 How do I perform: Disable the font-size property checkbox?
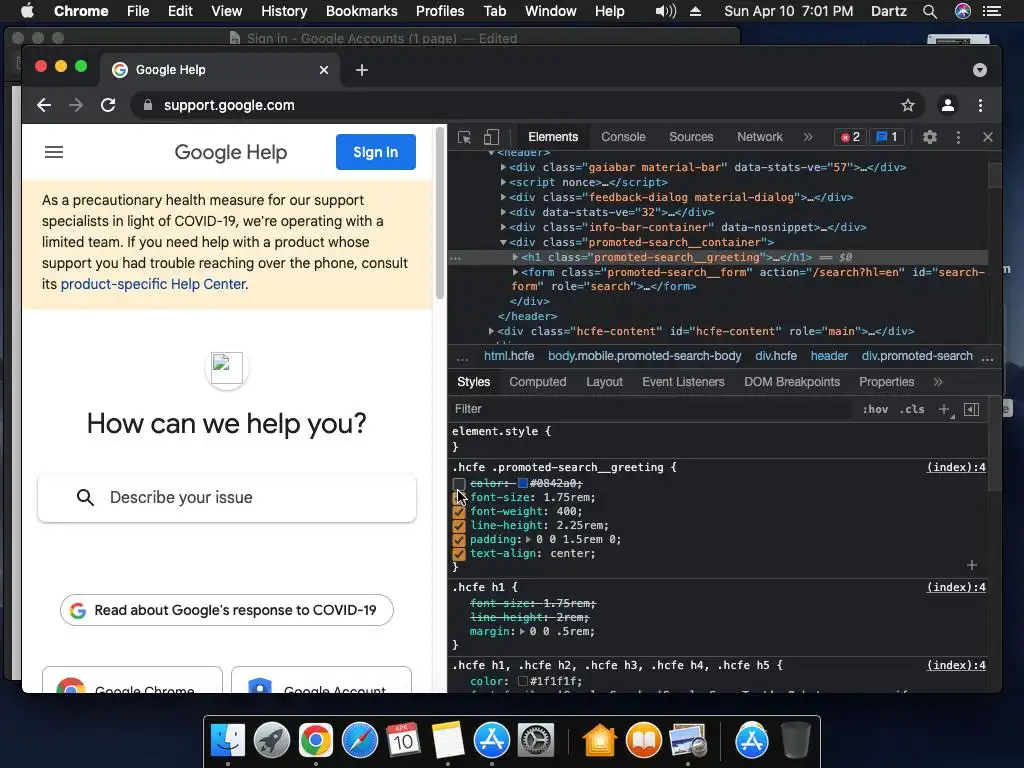click(458, 498)
